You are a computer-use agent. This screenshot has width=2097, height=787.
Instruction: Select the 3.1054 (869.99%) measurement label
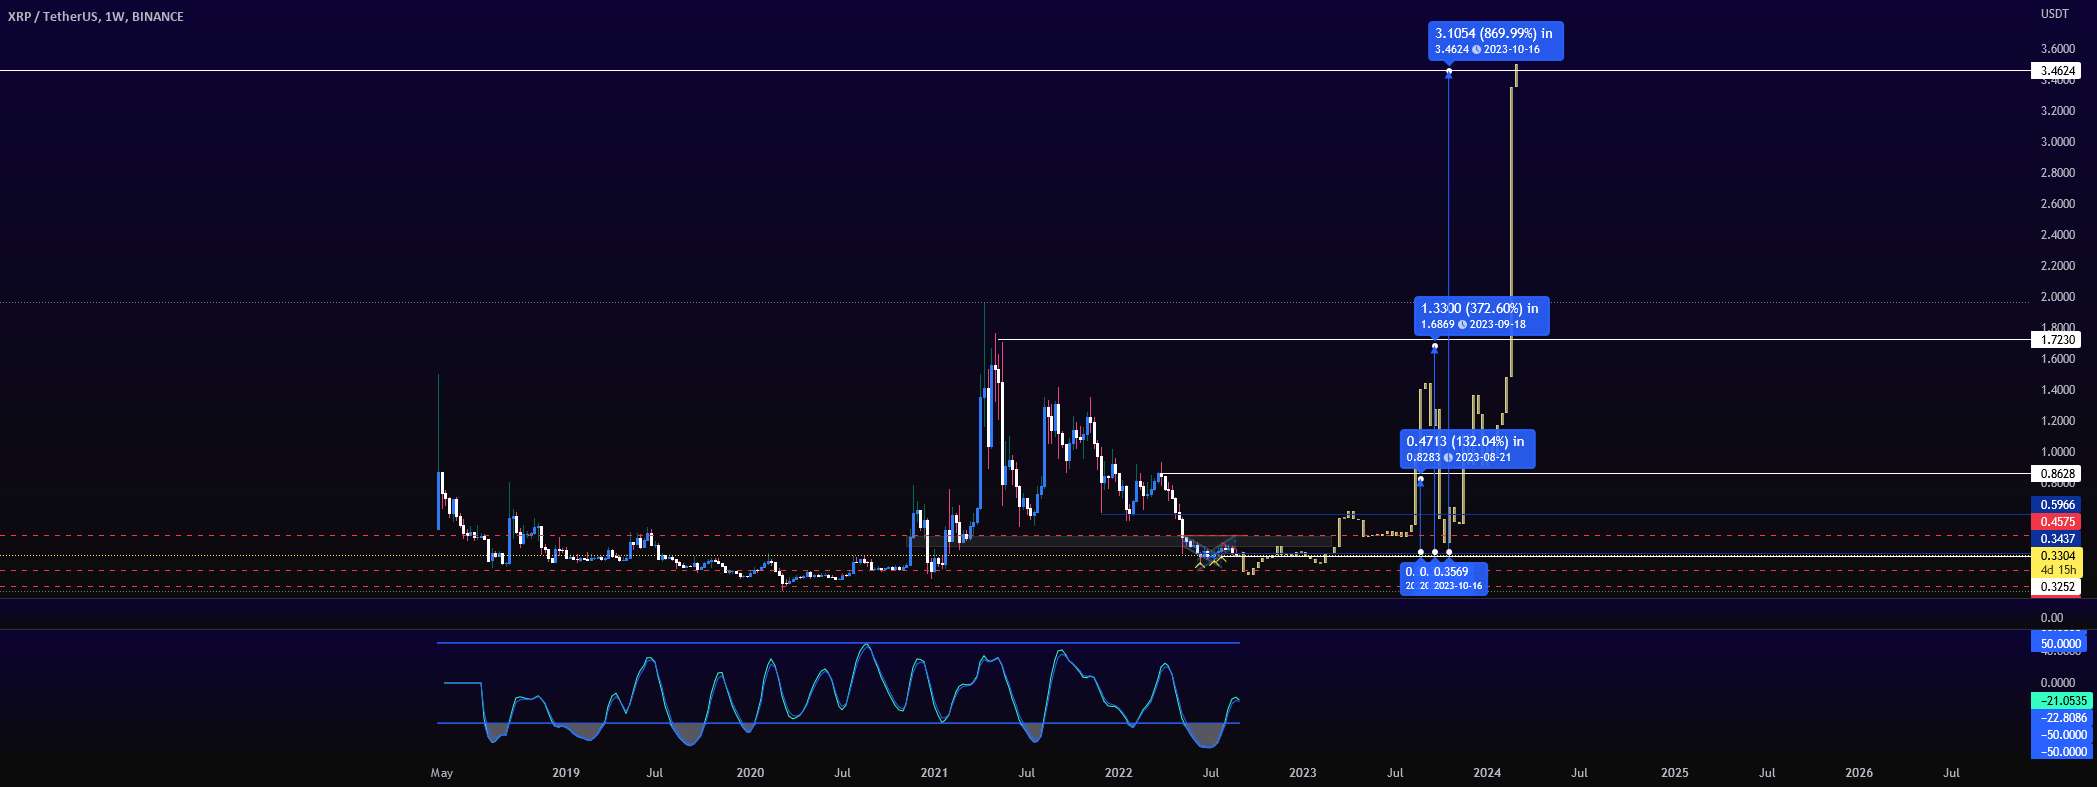(1494, 41)
